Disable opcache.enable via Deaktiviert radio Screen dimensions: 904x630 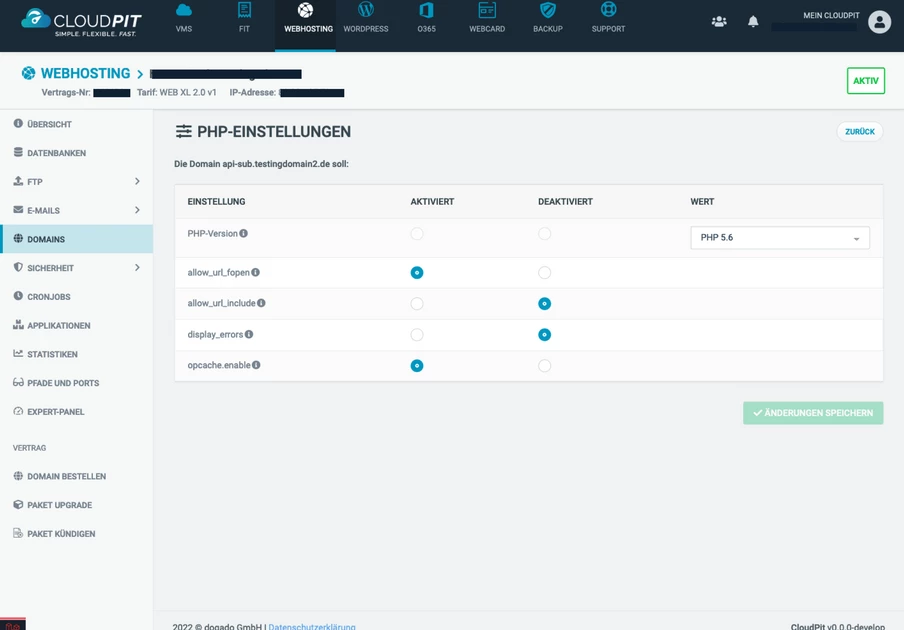coord(544,366)
